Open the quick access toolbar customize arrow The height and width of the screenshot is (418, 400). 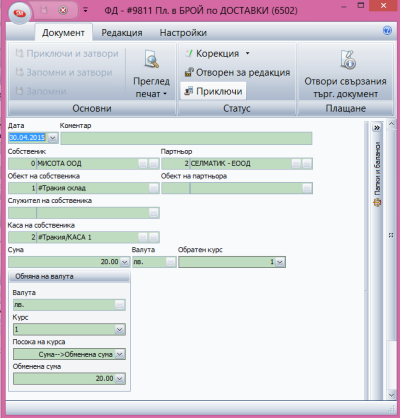86,10
